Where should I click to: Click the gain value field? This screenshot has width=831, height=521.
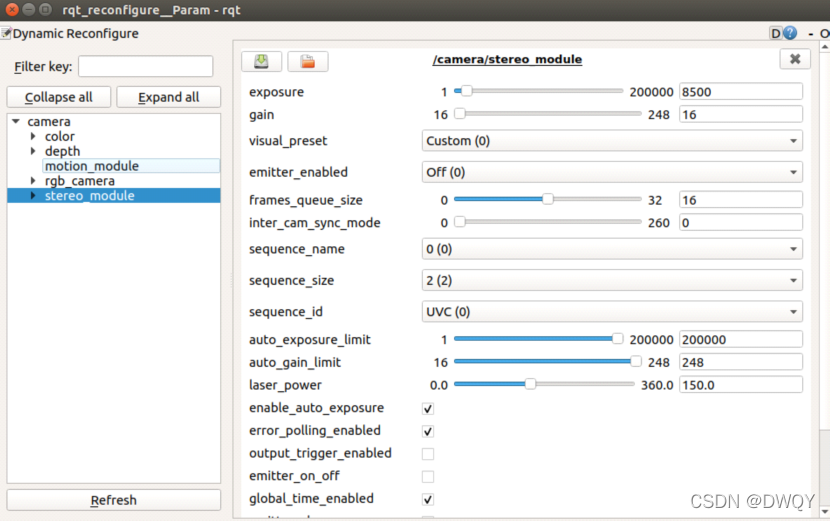(741, 114)
